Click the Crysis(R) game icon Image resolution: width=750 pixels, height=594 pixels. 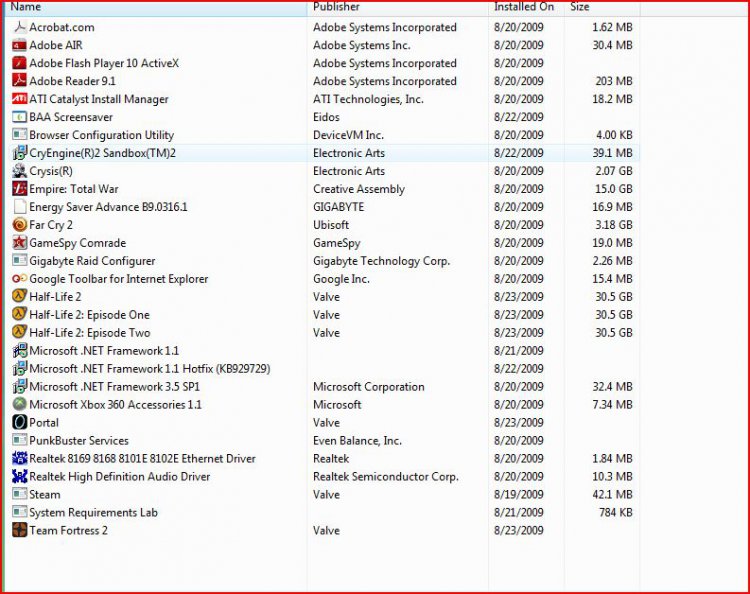pos(20,171)
